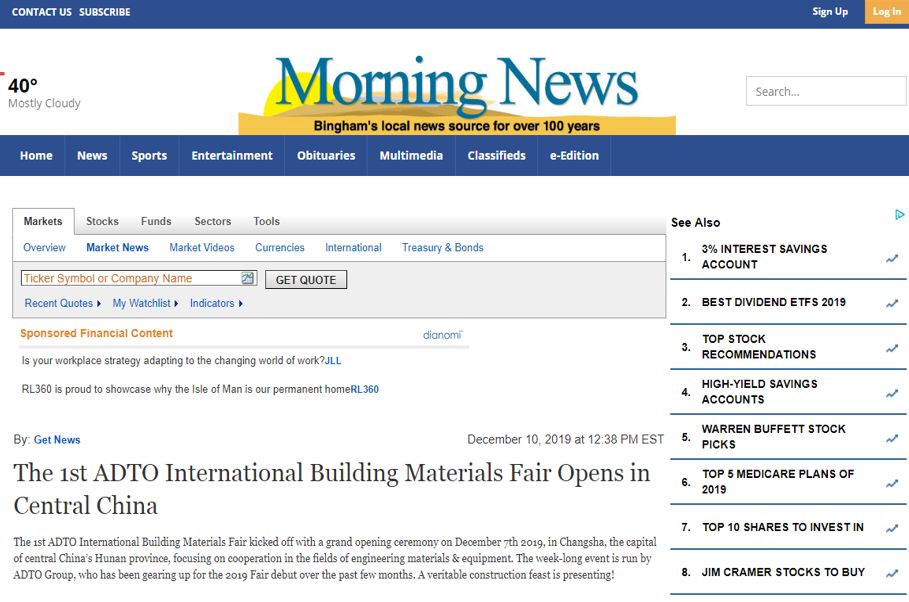Click the 40° Mostly Cloudy weather widget
The image size is (909, 602).
point(44,93)
